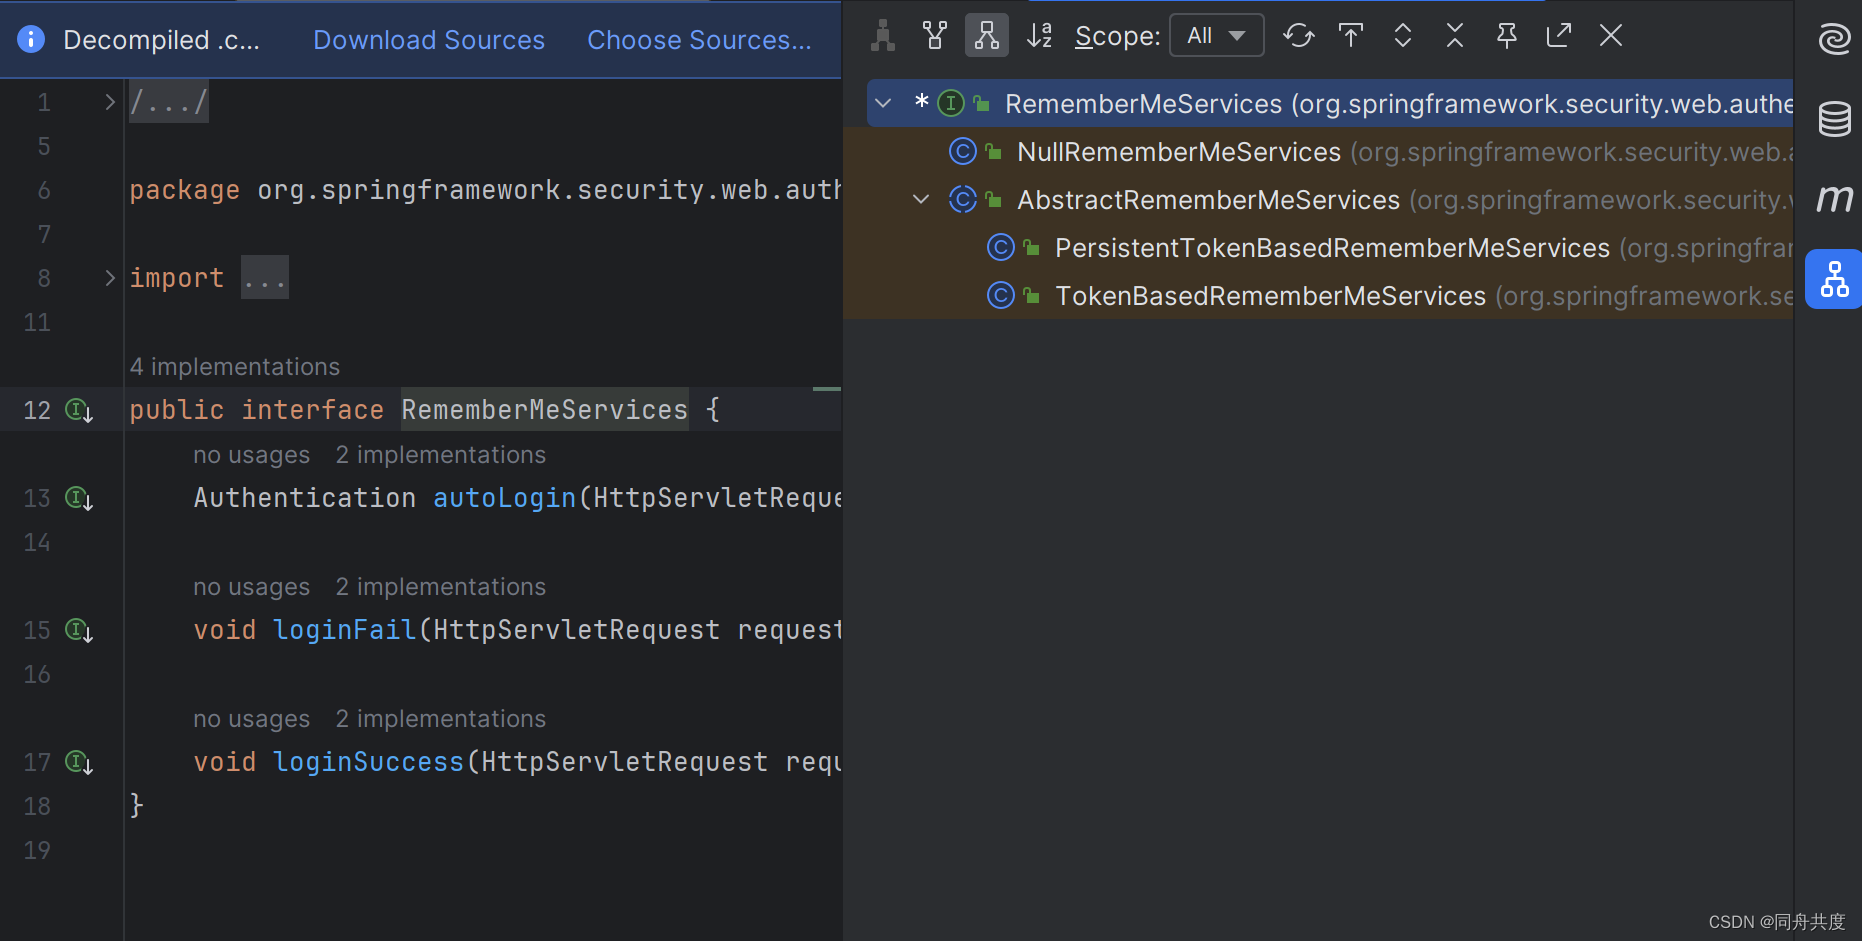Select NullRememberMeServices in the hierarchy
The width and height of the screenshot is (1862, 941).
pos(1179,152)
